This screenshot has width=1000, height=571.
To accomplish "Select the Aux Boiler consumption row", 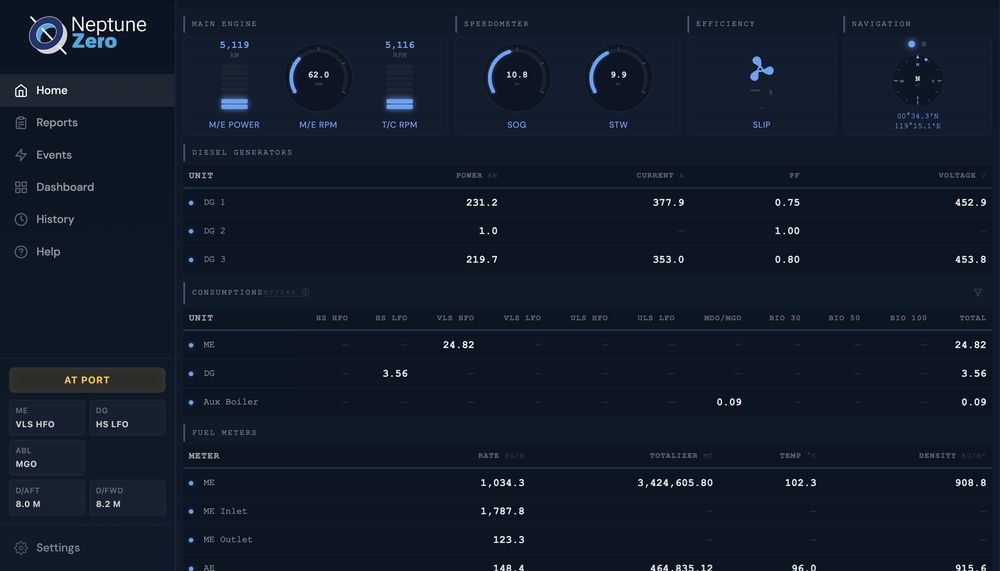I will point(587,402).
